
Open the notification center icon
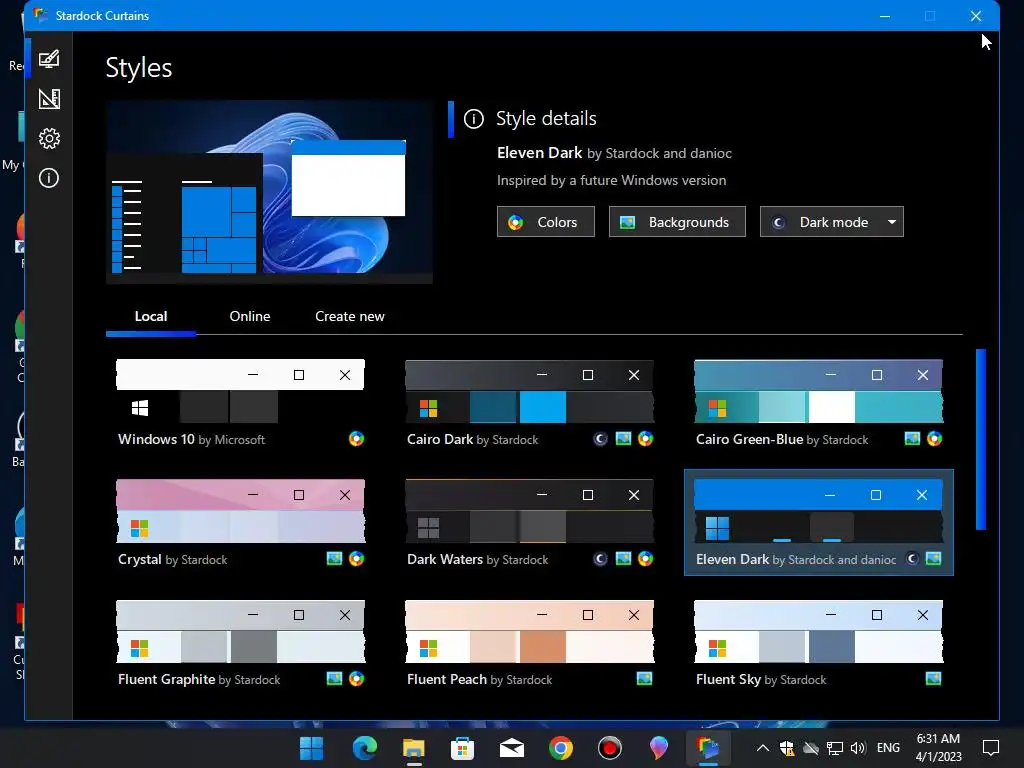coord(991,748)
